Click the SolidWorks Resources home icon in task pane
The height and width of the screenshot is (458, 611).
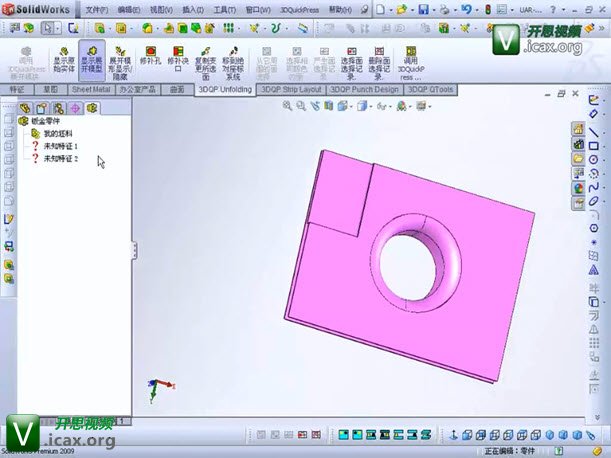[x=578, y=129]
